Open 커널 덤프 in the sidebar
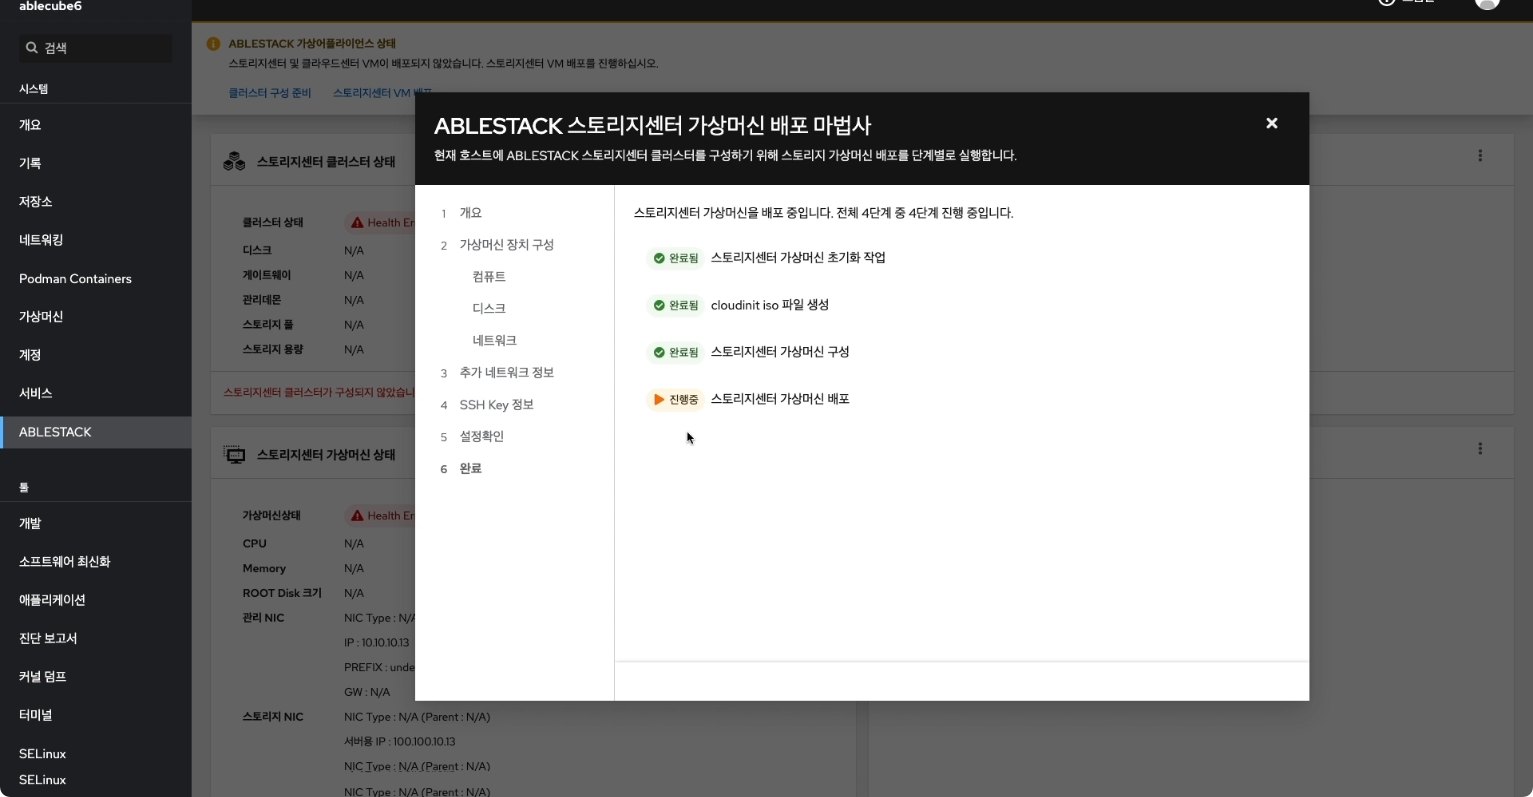The image size is (1533, 797). click(x=95, y=677)
